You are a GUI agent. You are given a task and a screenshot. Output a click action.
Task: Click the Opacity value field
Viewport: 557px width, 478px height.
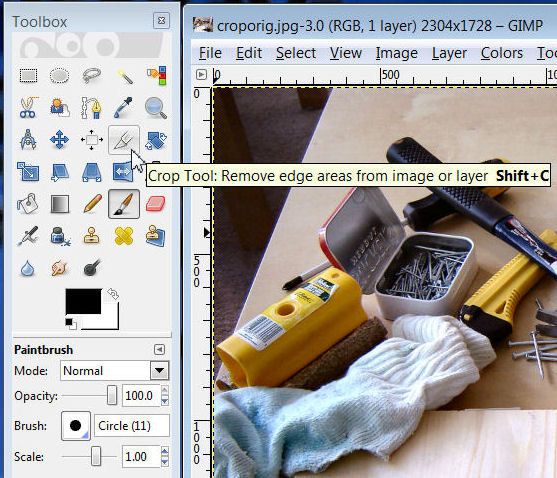(x=141, y=395)
